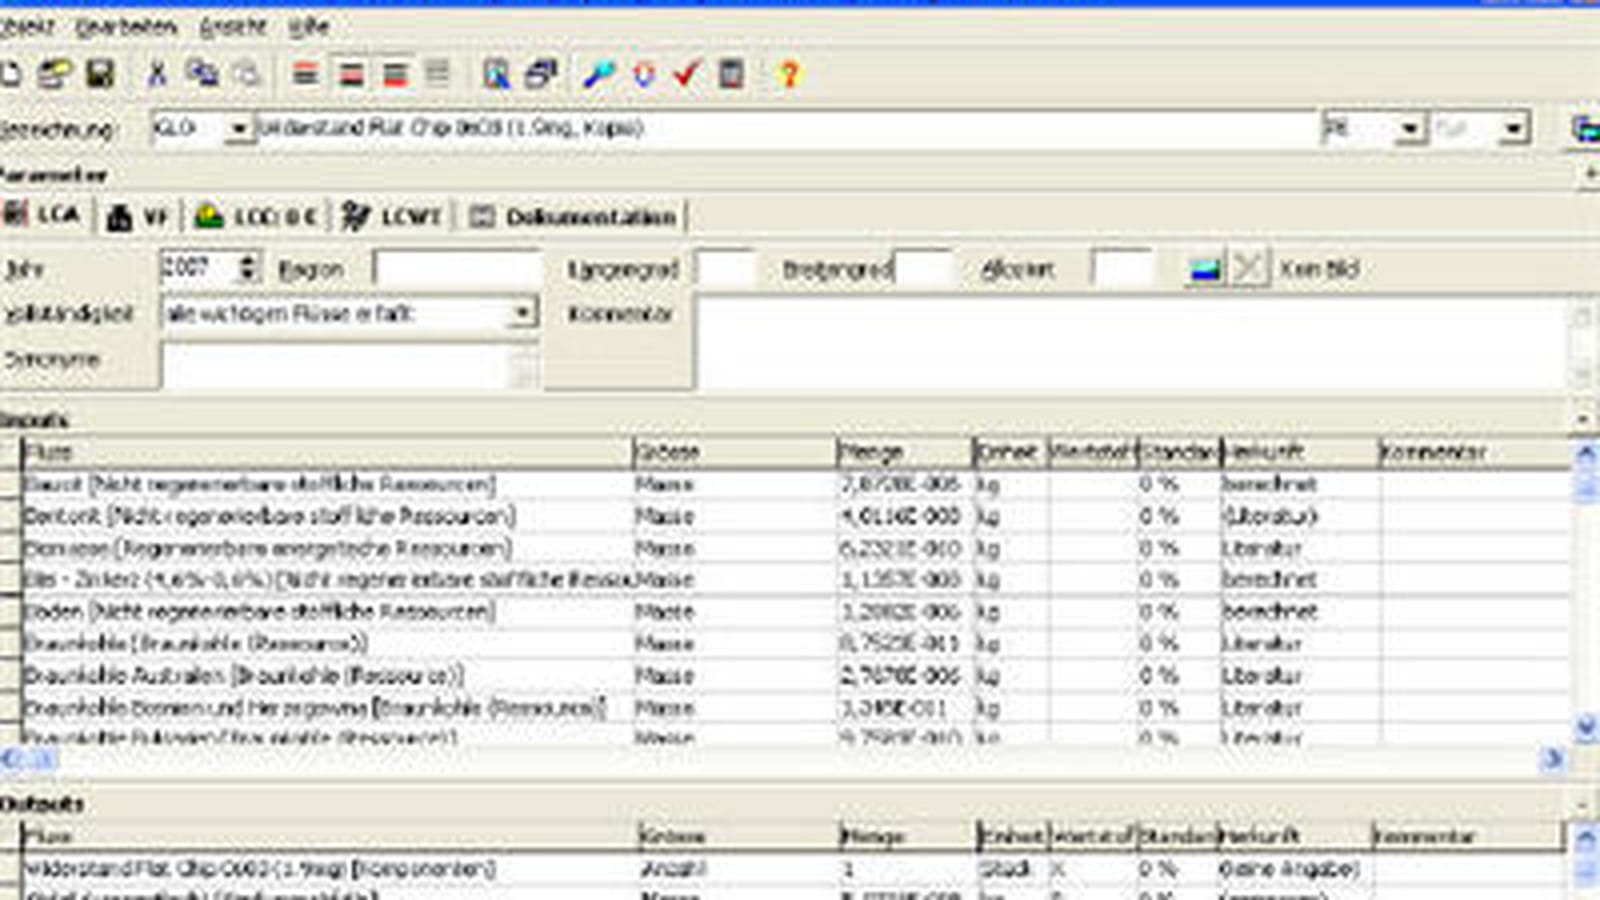The image size is (1600, 900).
Task: Collapse the Inputs section
Action: click(1584, 419)
